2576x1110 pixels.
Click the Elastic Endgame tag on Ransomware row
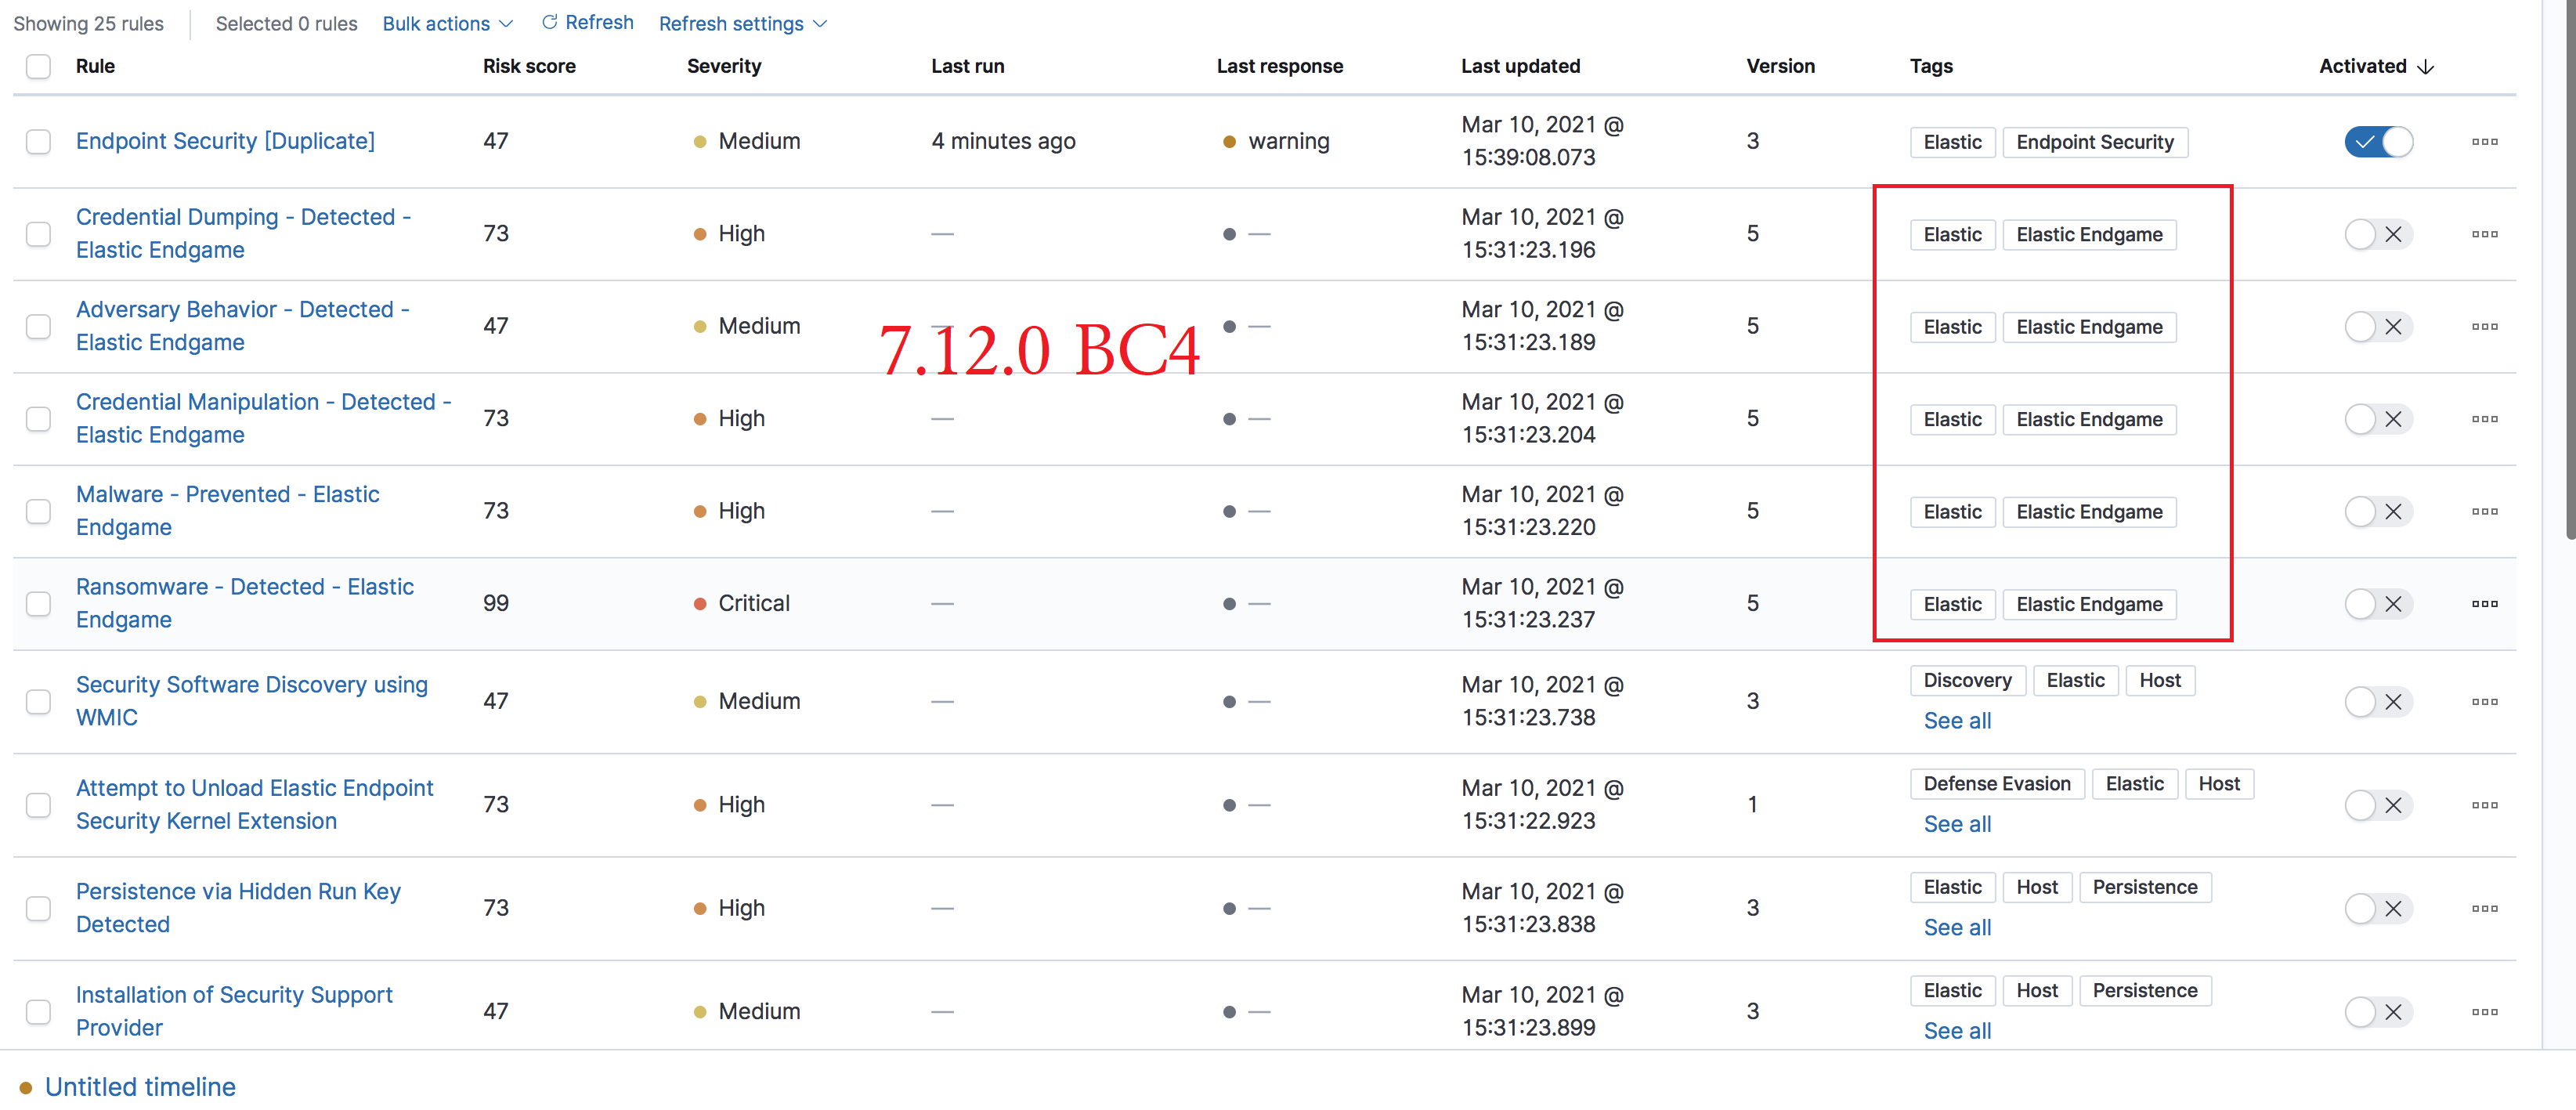[2089, 603]
